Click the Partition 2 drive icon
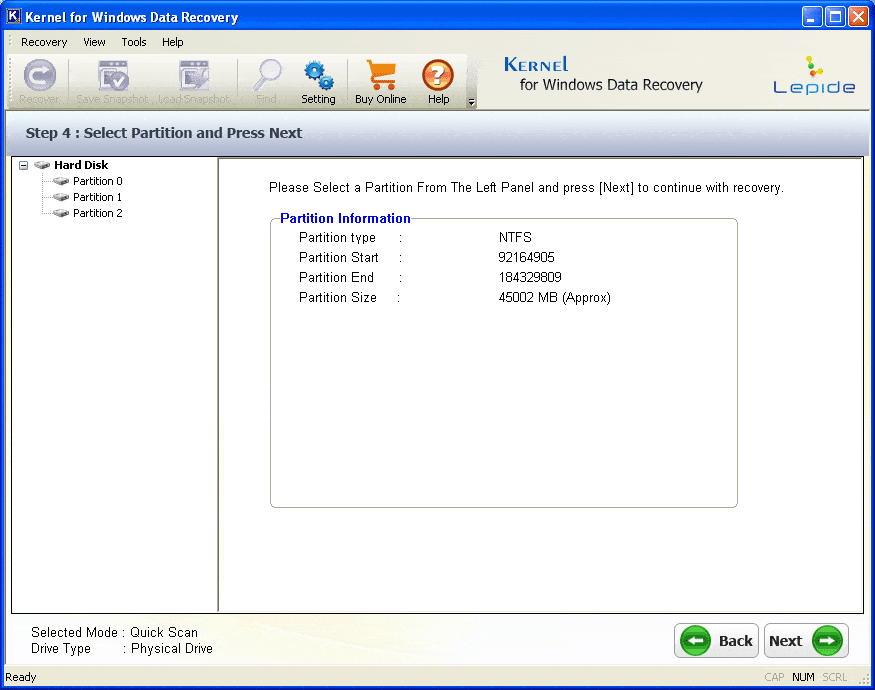875x690 pixels. 61,213
